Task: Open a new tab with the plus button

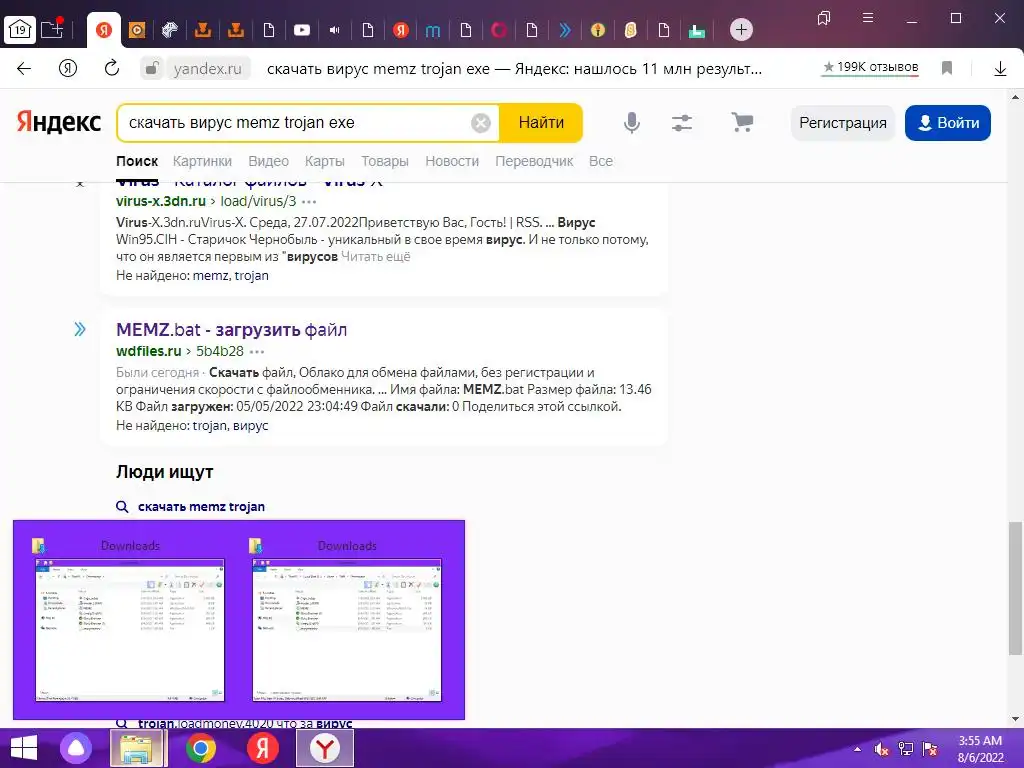Action: pos(741,29)
